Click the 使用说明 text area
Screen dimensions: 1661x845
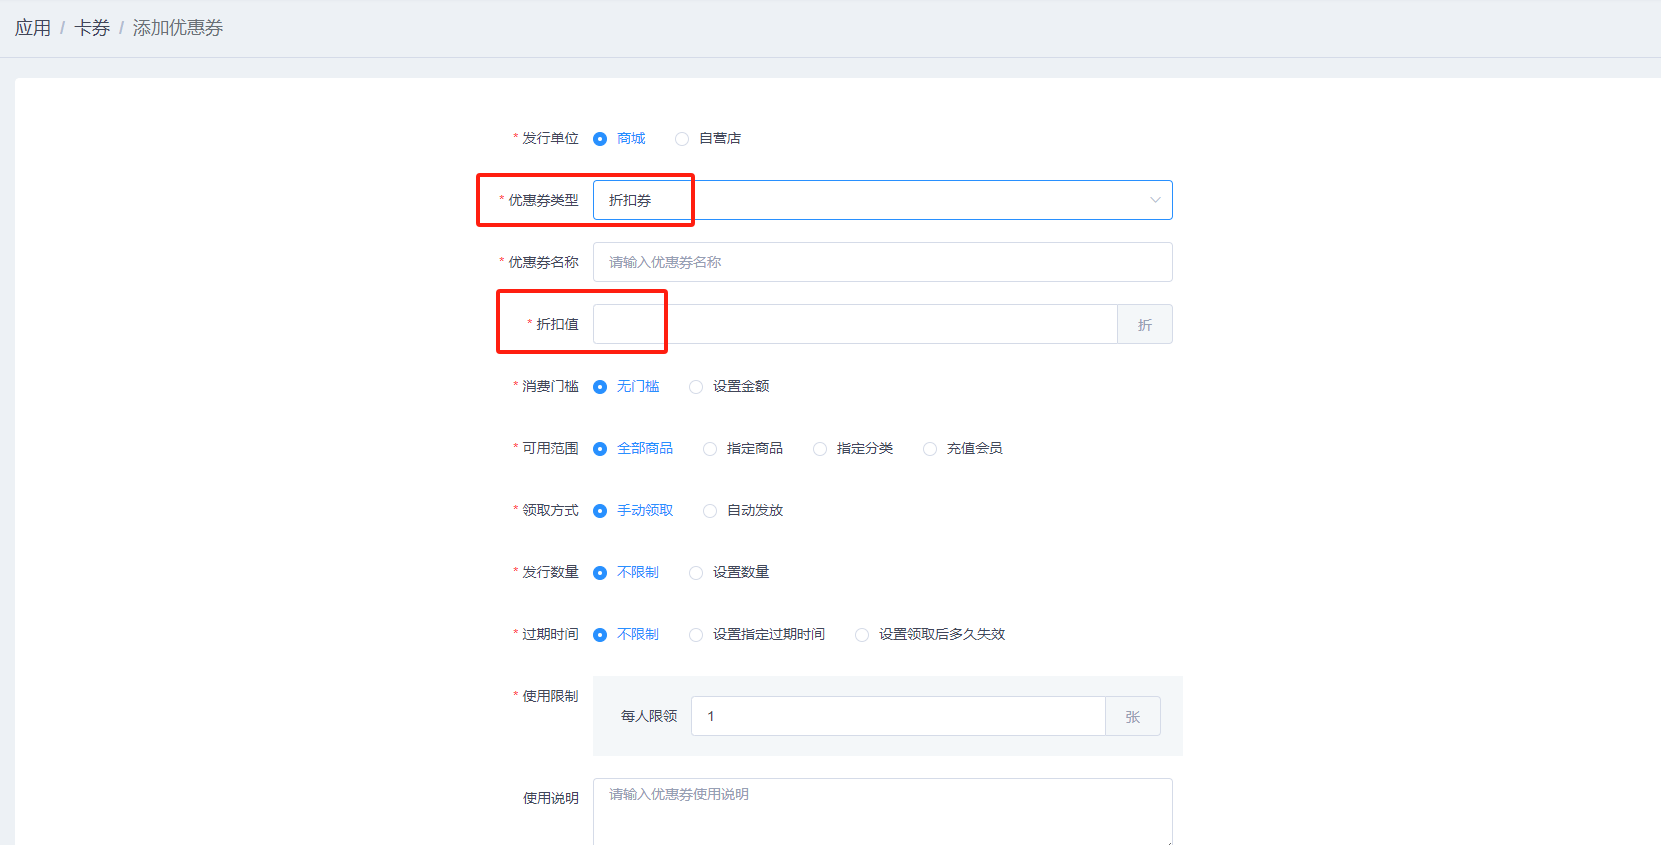coord(882,812)
